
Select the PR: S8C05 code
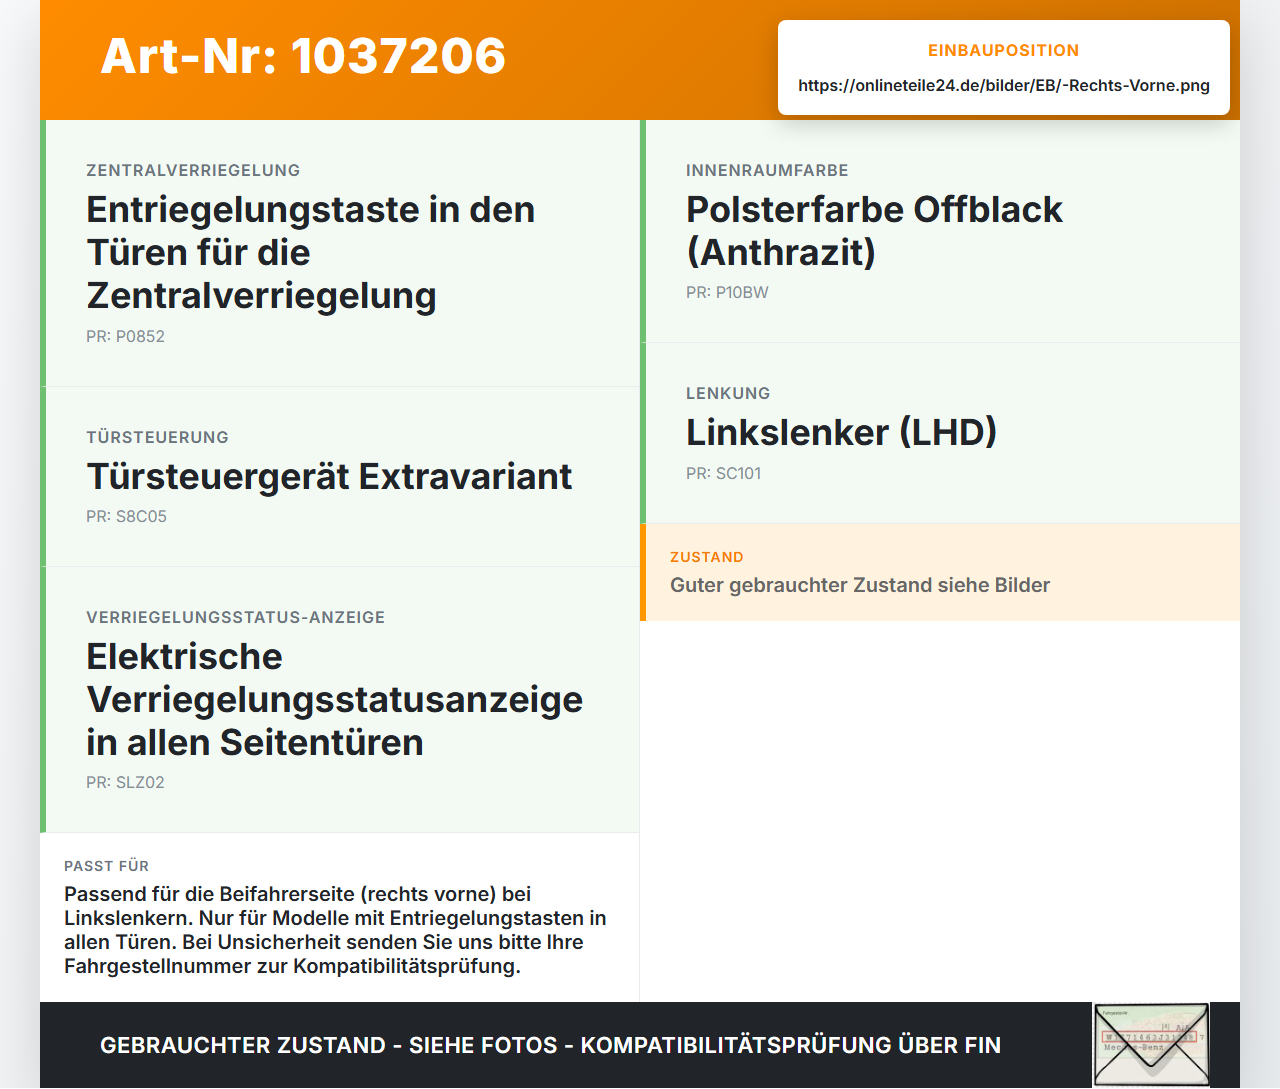[126, 517]
